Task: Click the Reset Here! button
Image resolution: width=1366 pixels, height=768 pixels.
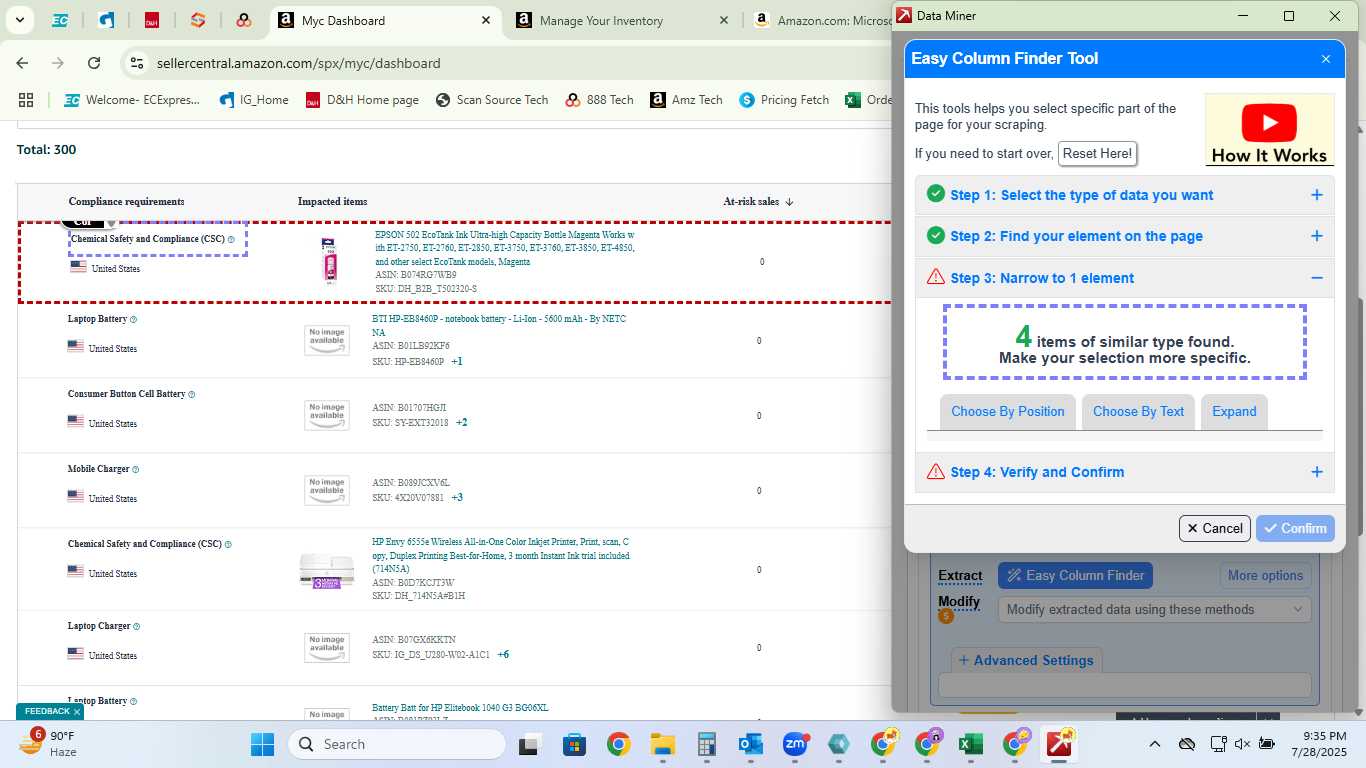Action: pyautogui.click(x=1097, y=154)
